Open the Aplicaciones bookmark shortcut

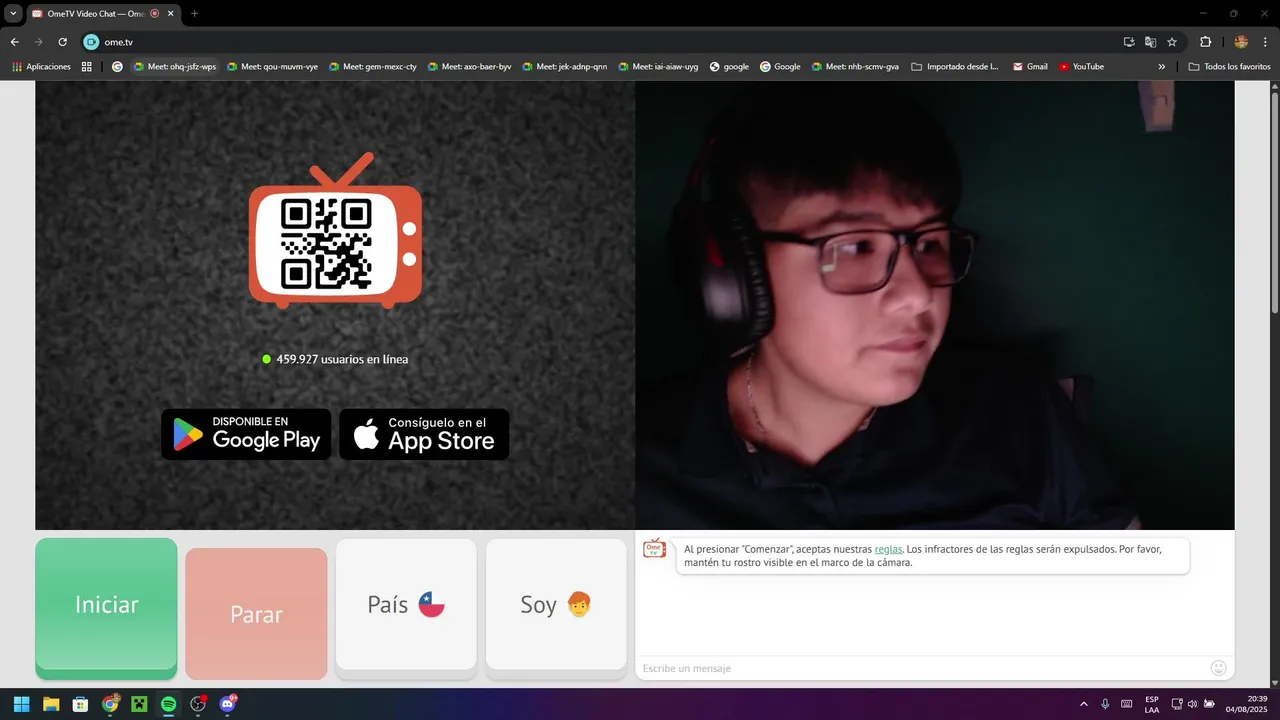[41, 67]
